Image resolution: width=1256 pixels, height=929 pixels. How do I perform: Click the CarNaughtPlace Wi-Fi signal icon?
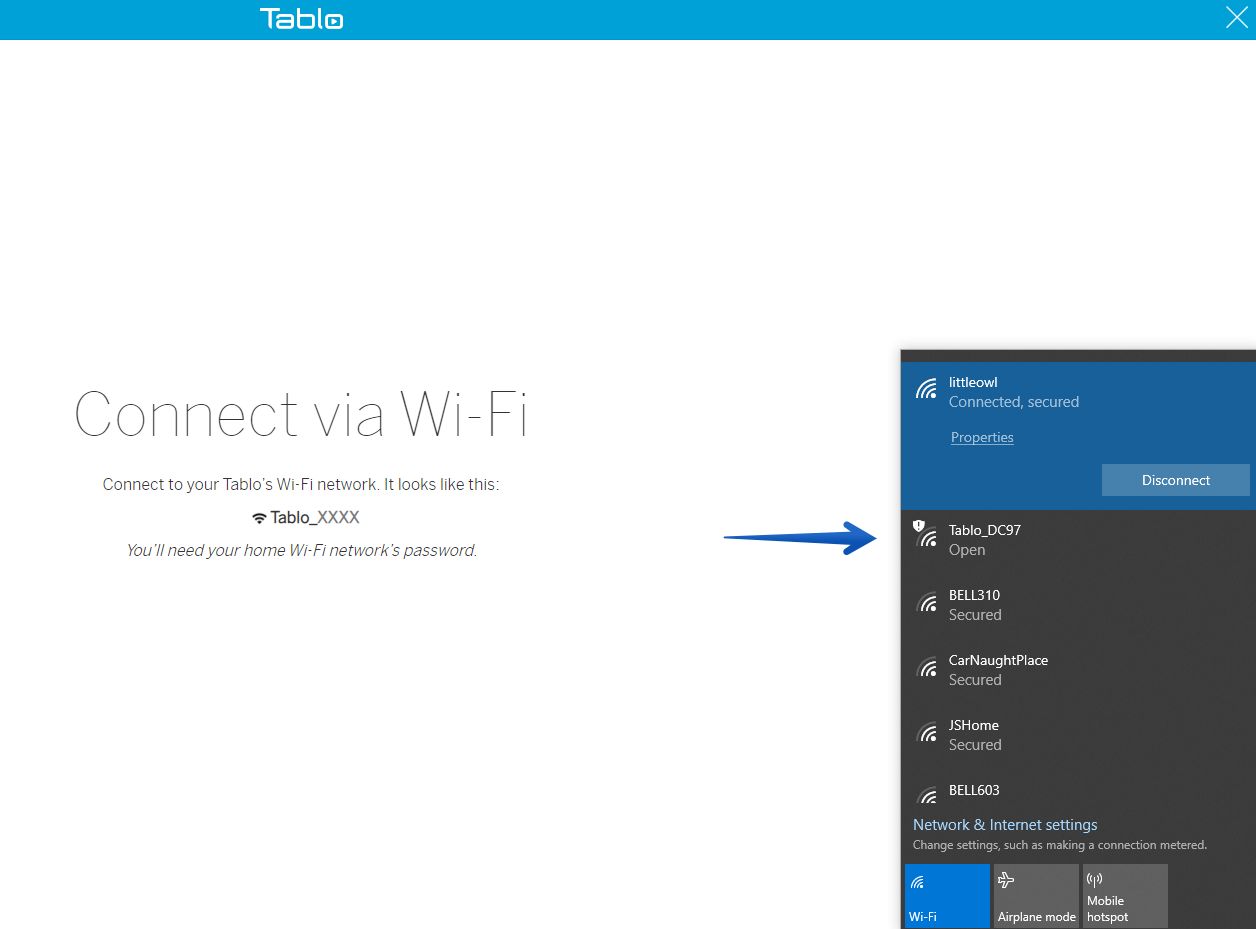[927, 668]
